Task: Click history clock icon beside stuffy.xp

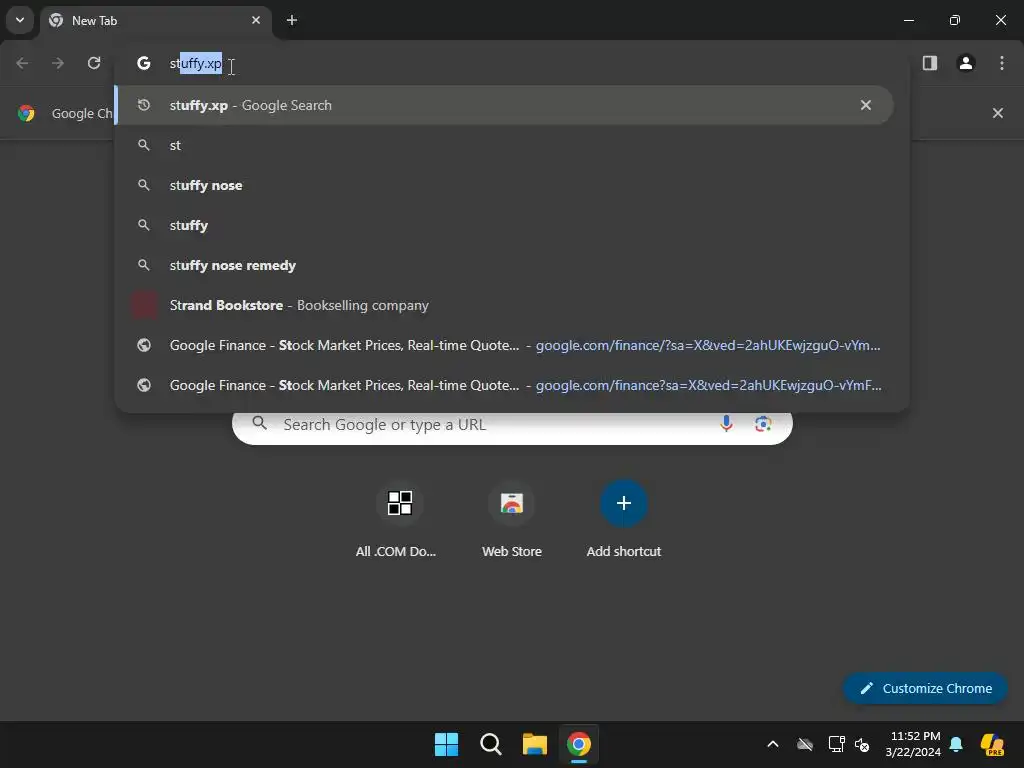Action: [144, 105]
